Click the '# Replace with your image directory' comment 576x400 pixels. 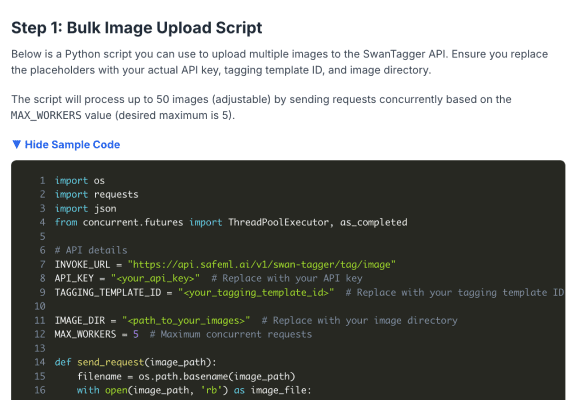360,320
